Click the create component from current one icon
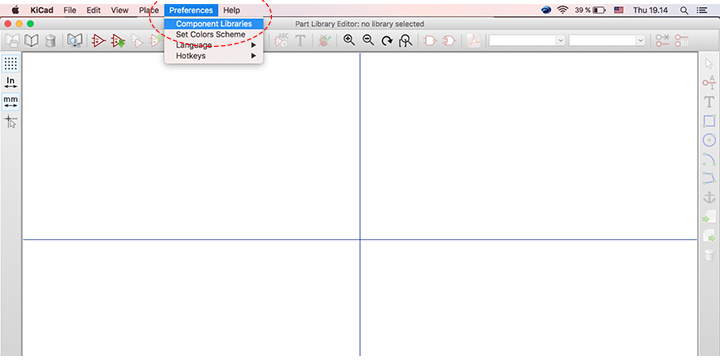The height and width of the screenshot is (360, 720). [138, 41]
